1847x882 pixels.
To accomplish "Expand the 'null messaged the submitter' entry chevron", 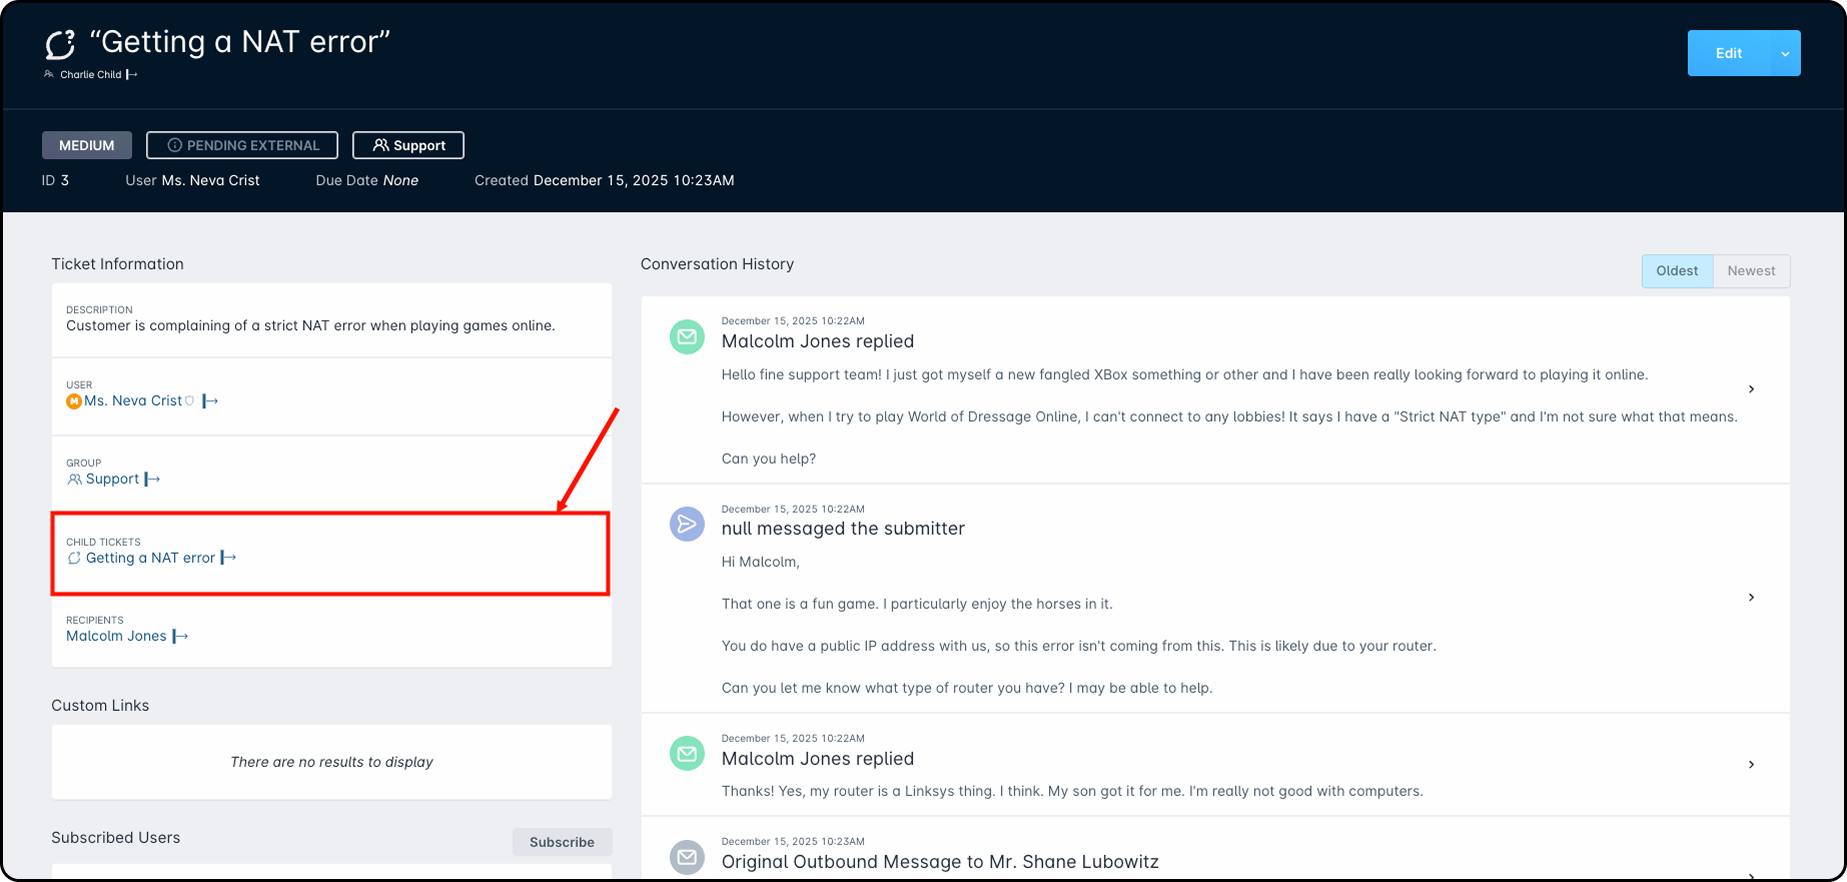I will click(1751, 597).
